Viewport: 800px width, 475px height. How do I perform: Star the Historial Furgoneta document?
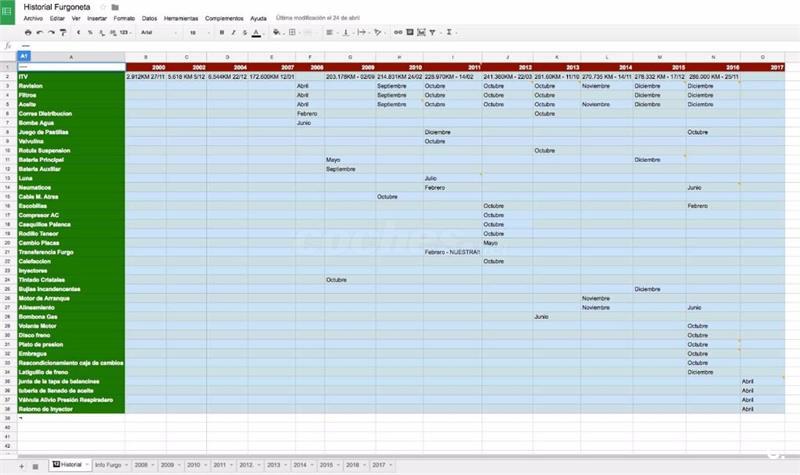[x=102, y=7]
